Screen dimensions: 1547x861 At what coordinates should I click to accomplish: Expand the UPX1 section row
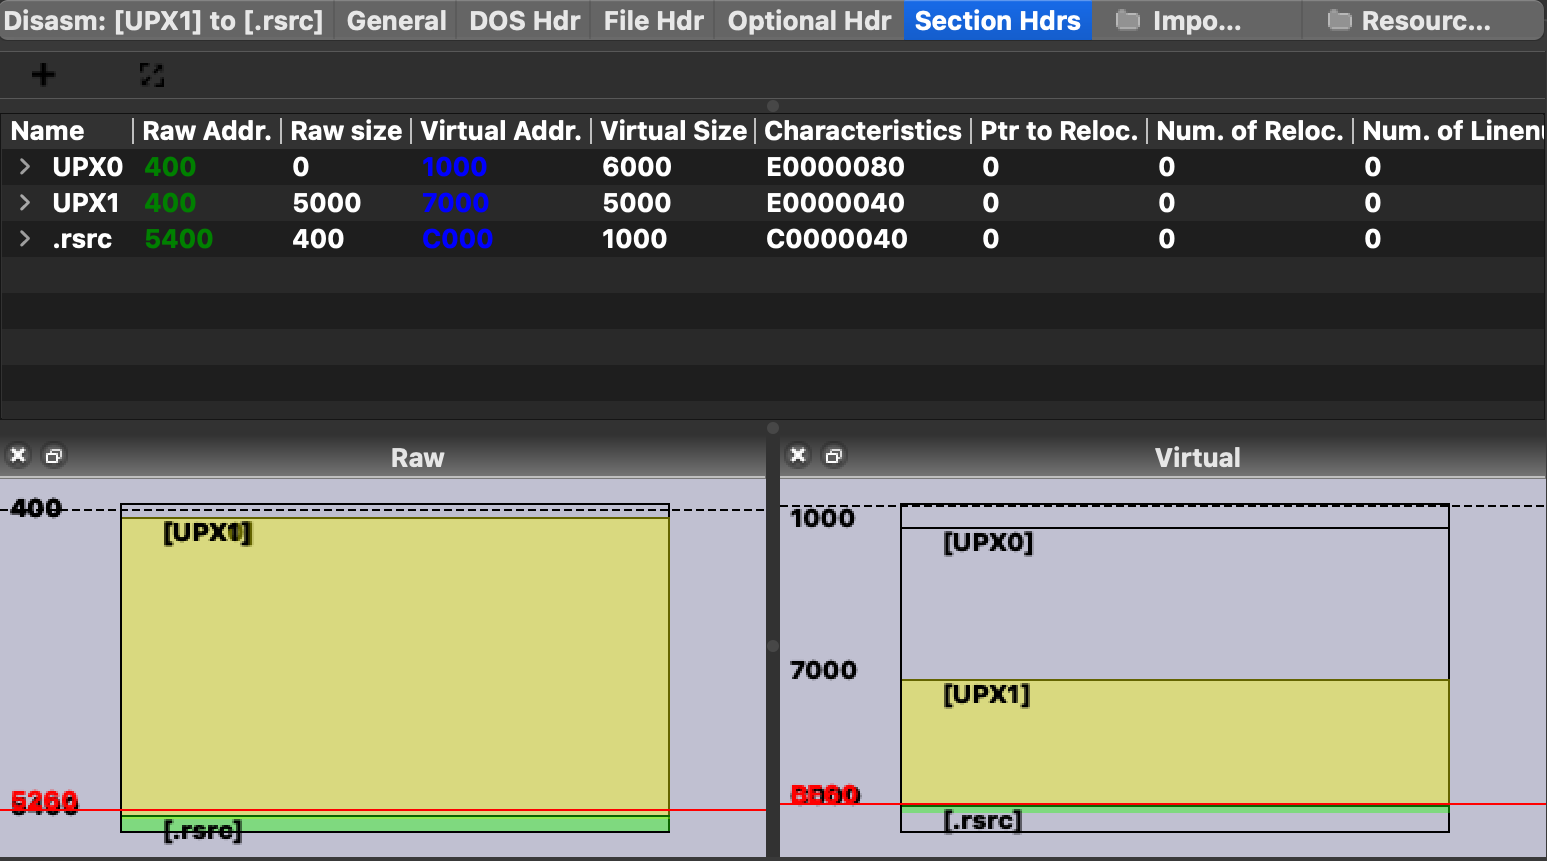(25, 202)
